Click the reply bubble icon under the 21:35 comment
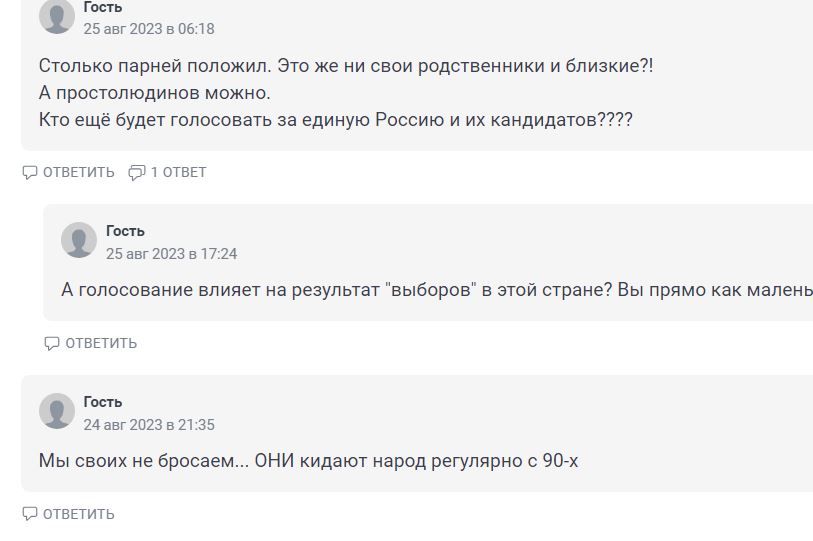Screen dimensions: 813x541 30,514
